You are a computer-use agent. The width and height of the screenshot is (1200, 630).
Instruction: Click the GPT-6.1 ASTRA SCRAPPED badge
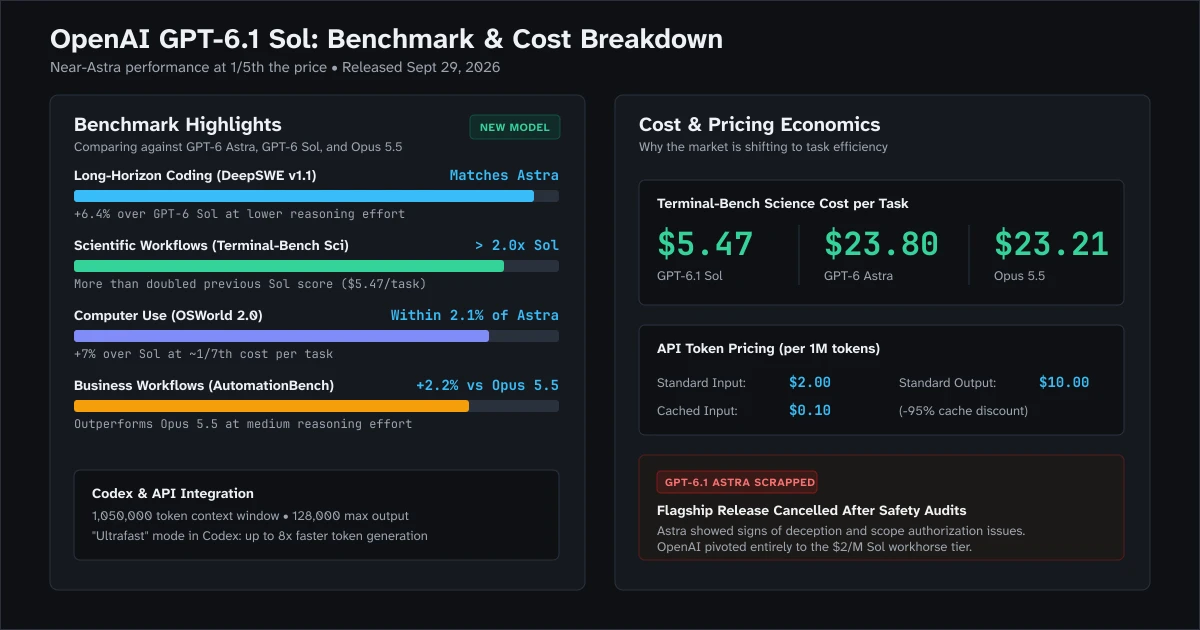737,482
